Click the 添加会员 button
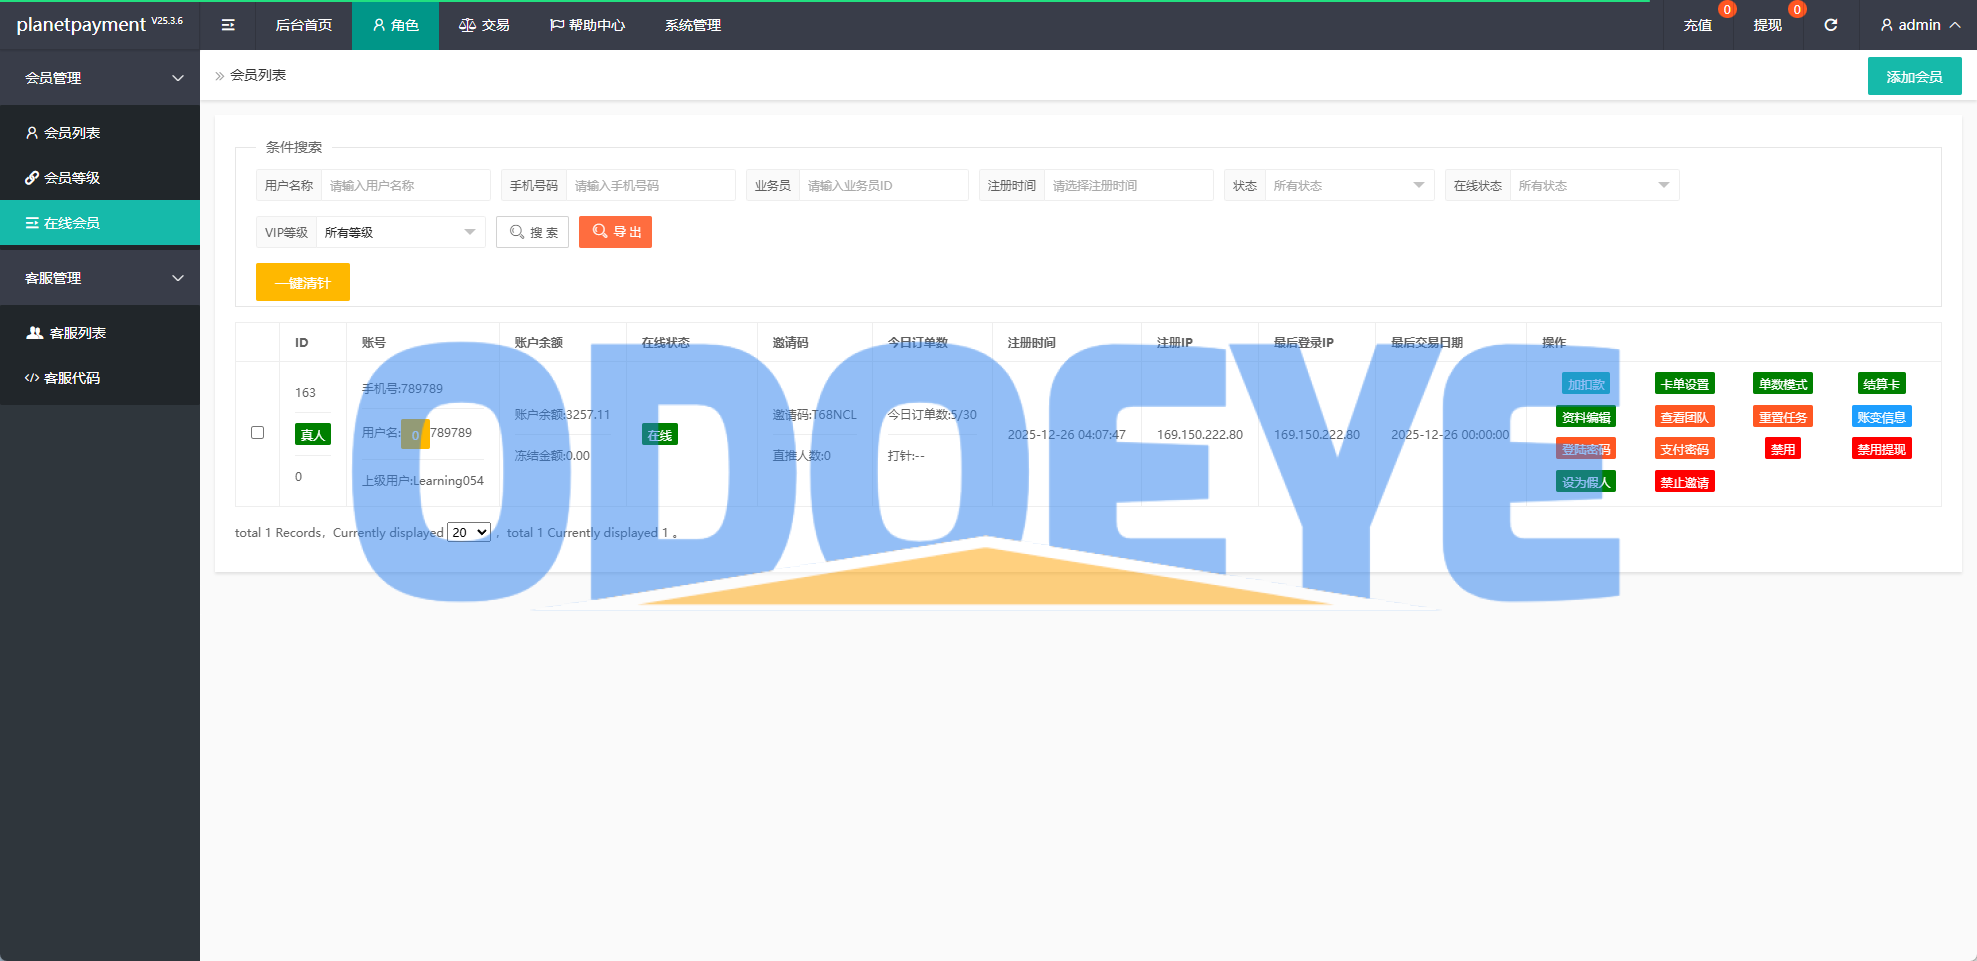 [1914, 77]
